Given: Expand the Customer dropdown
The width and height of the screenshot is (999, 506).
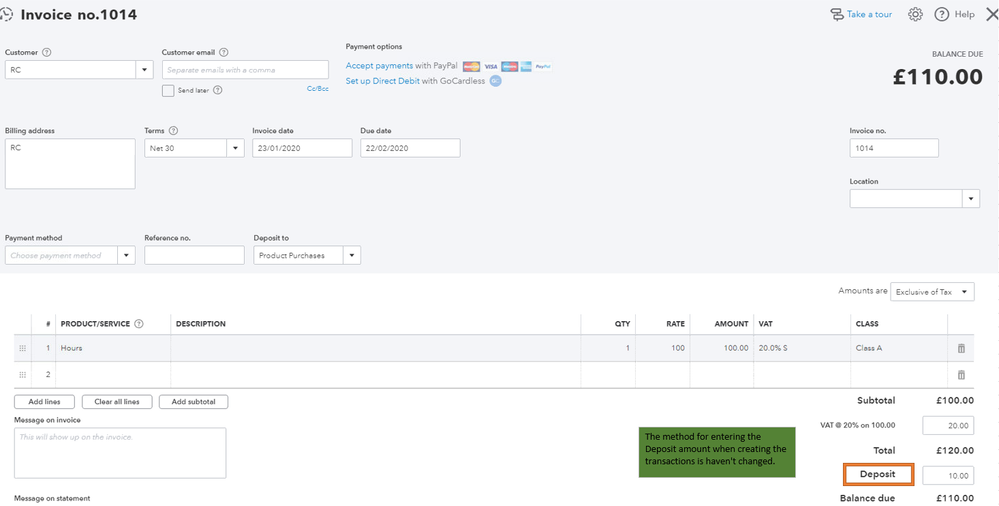Looking at the screenshot, I should click(144, 70).
